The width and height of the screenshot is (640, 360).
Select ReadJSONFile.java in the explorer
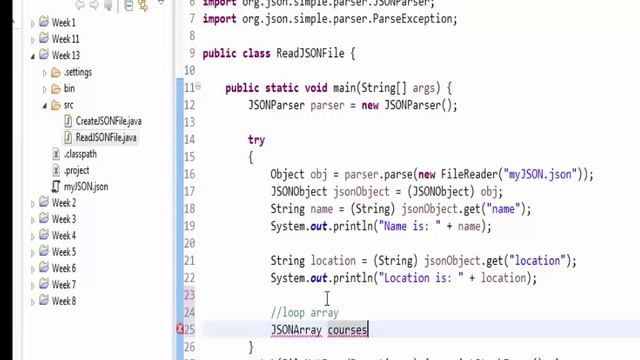106,138
